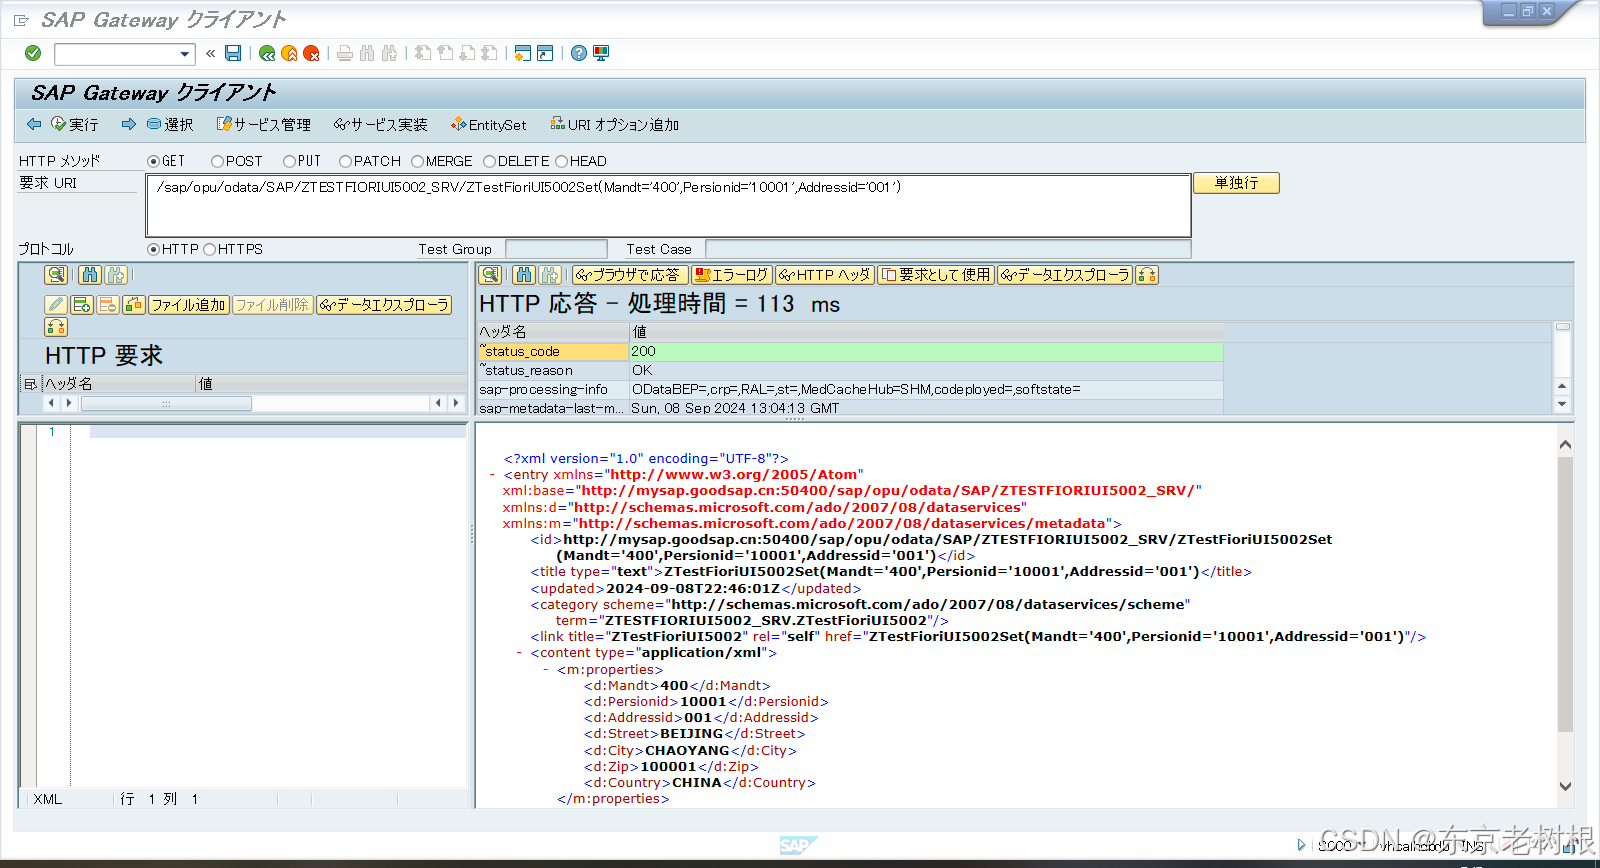
Task: Click the EntitySet button
Action: pos(489,125)
